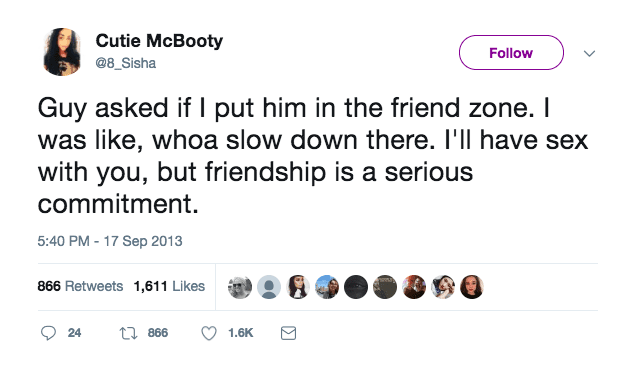Screen dimensions: 636x370
Task: Open Cutie McBooty's profile picture
Action: click(62, 52)
